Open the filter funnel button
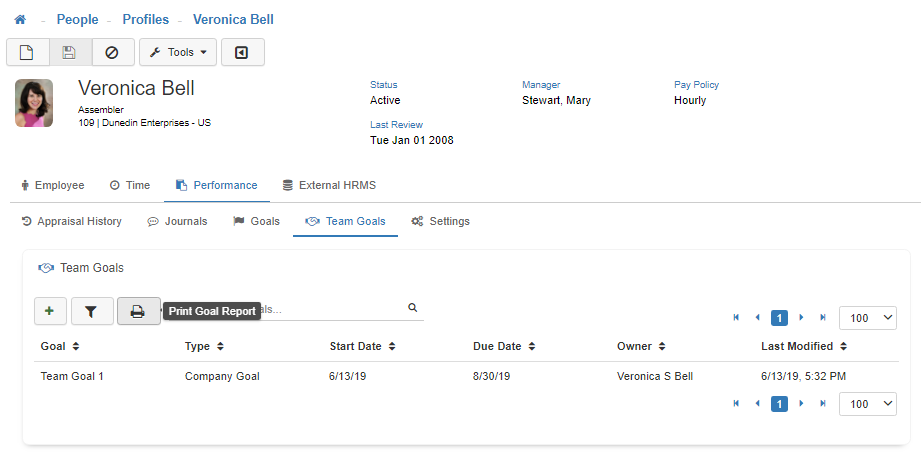Image resolution: width=921 pixels, height=452 pixels. [92, 312]
